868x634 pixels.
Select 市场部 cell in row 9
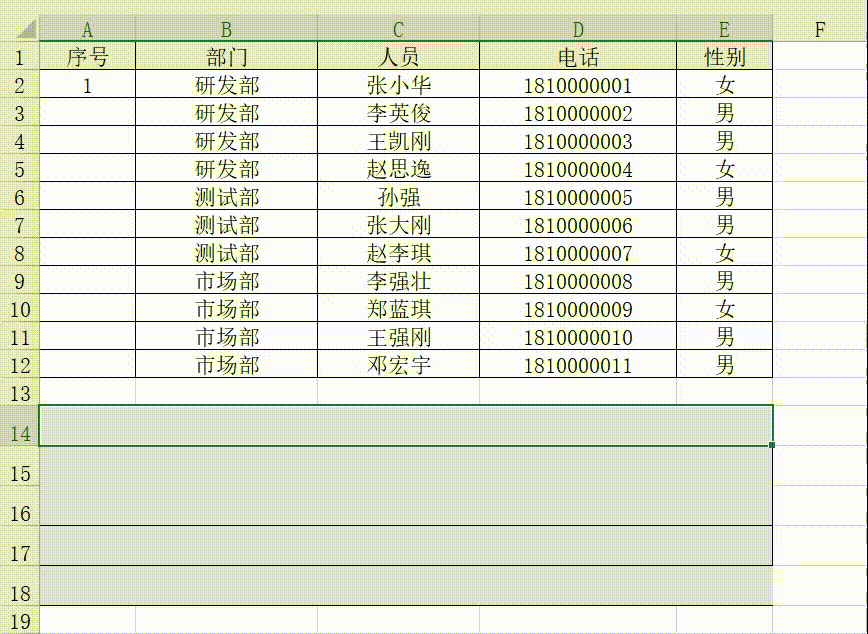click(226, 280)
